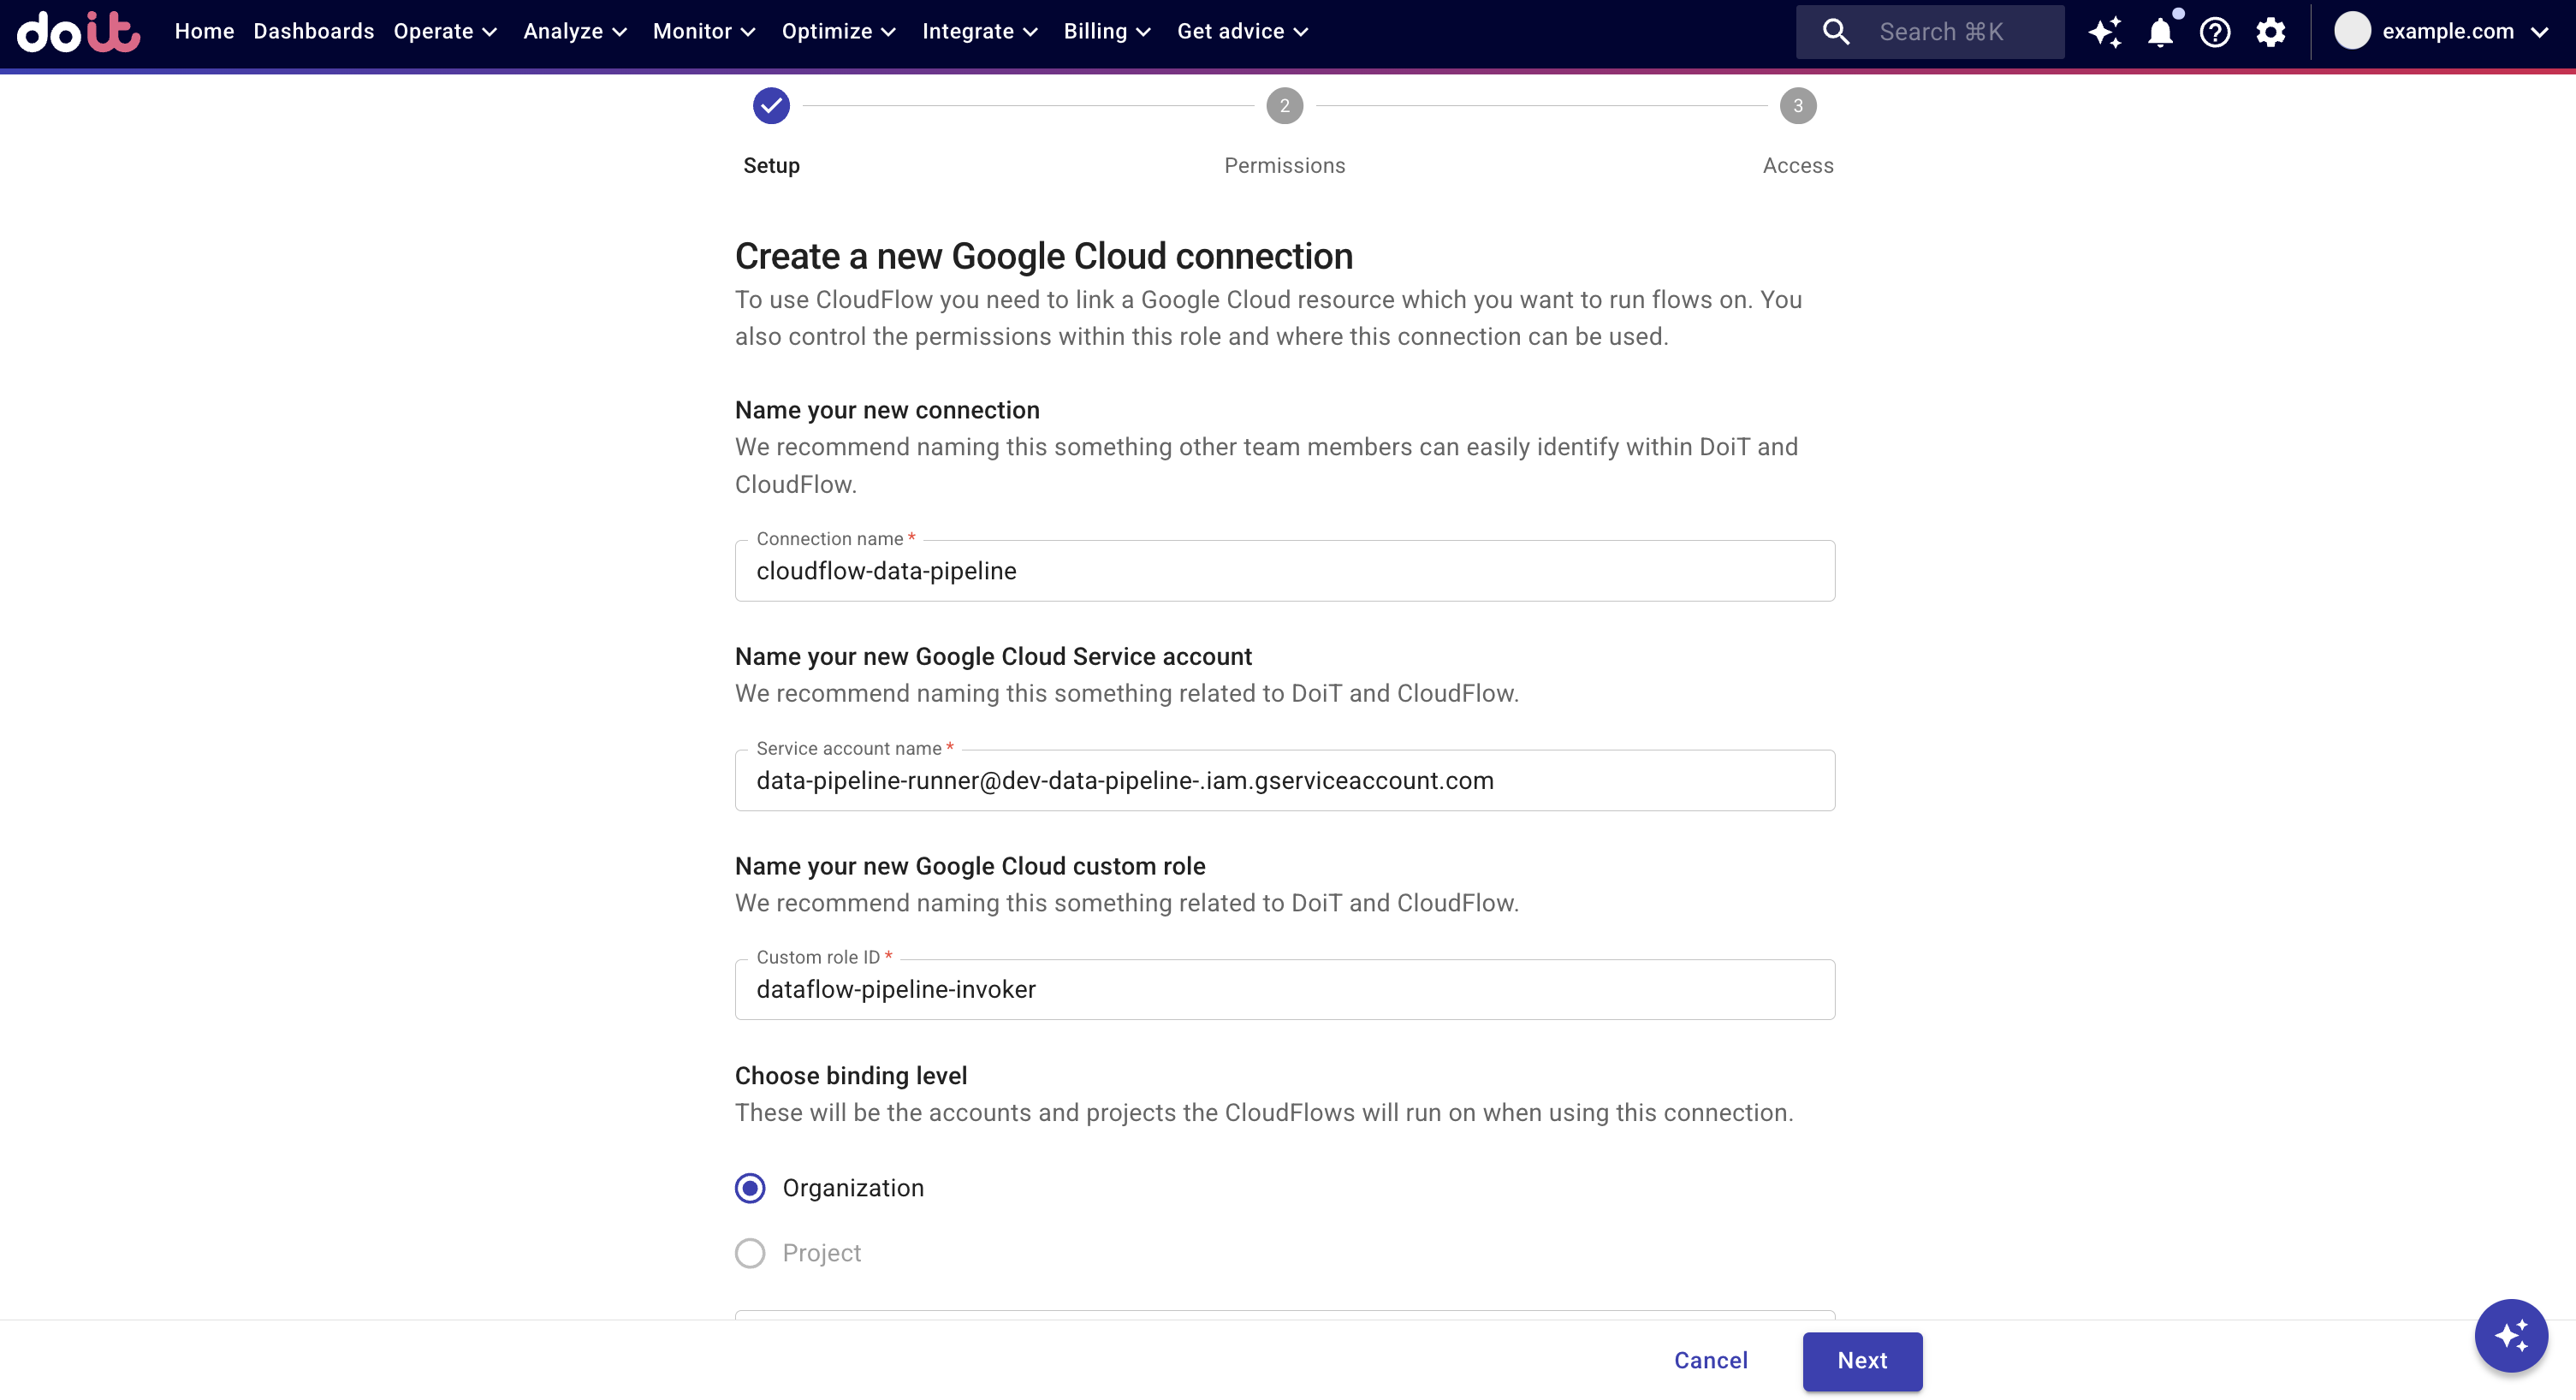Click the Connection name input field
2576x1400 pixels.
coord(1284,571)
